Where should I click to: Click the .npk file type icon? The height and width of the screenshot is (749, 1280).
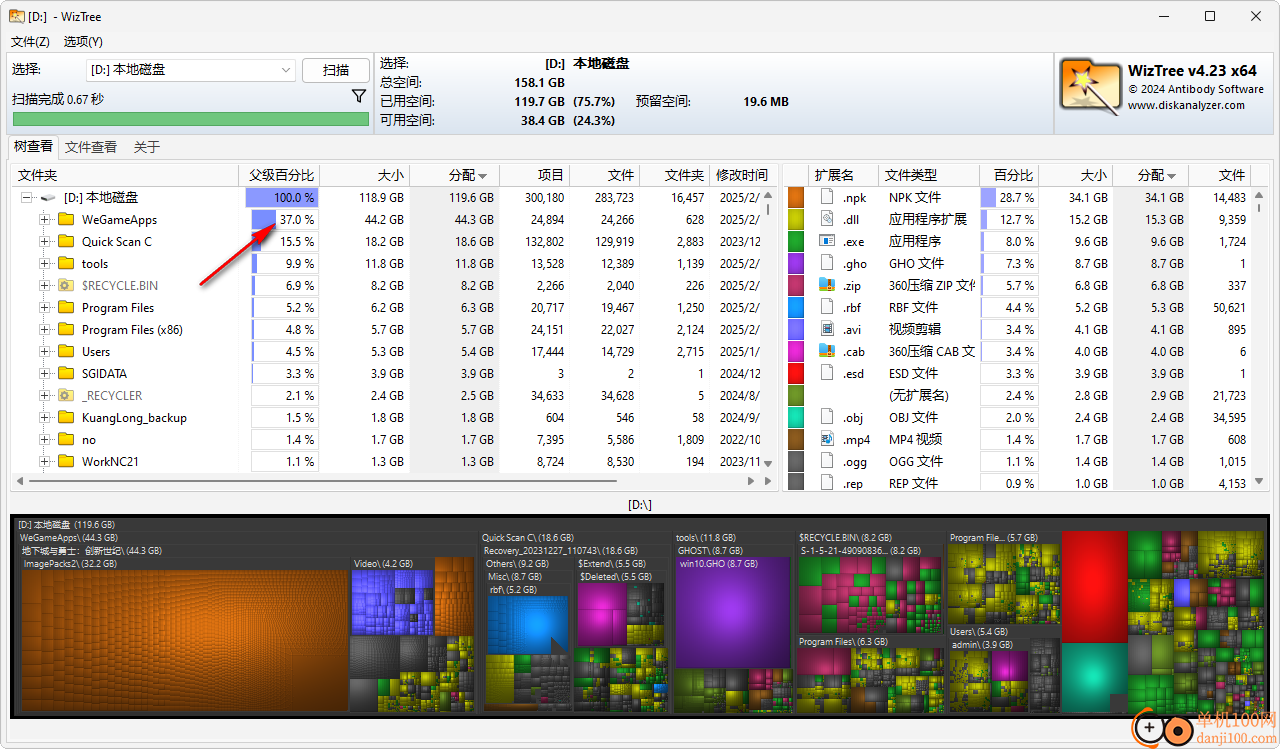click(x=827, y=197)
